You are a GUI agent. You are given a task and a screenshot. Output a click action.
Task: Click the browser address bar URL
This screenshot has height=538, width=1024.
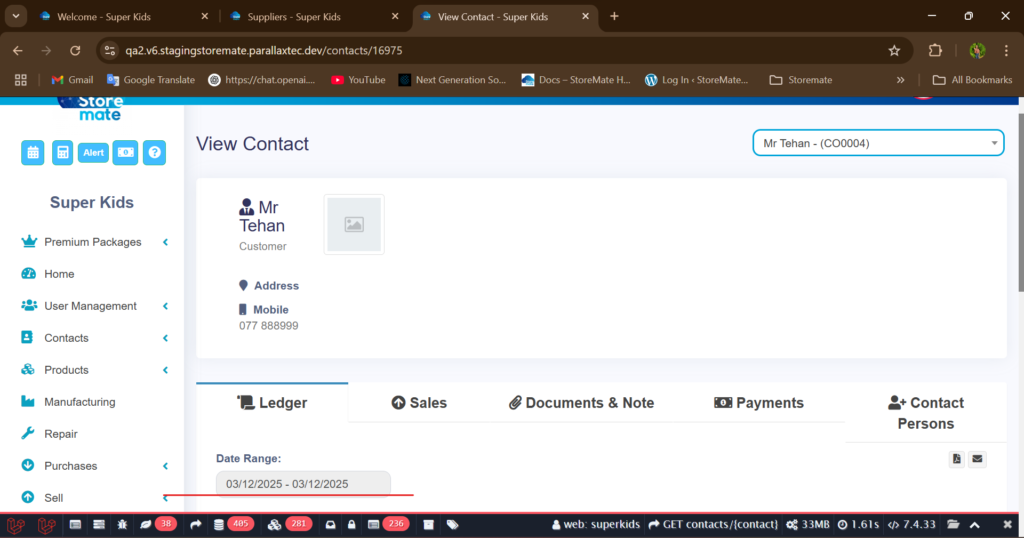click(263, 50)
